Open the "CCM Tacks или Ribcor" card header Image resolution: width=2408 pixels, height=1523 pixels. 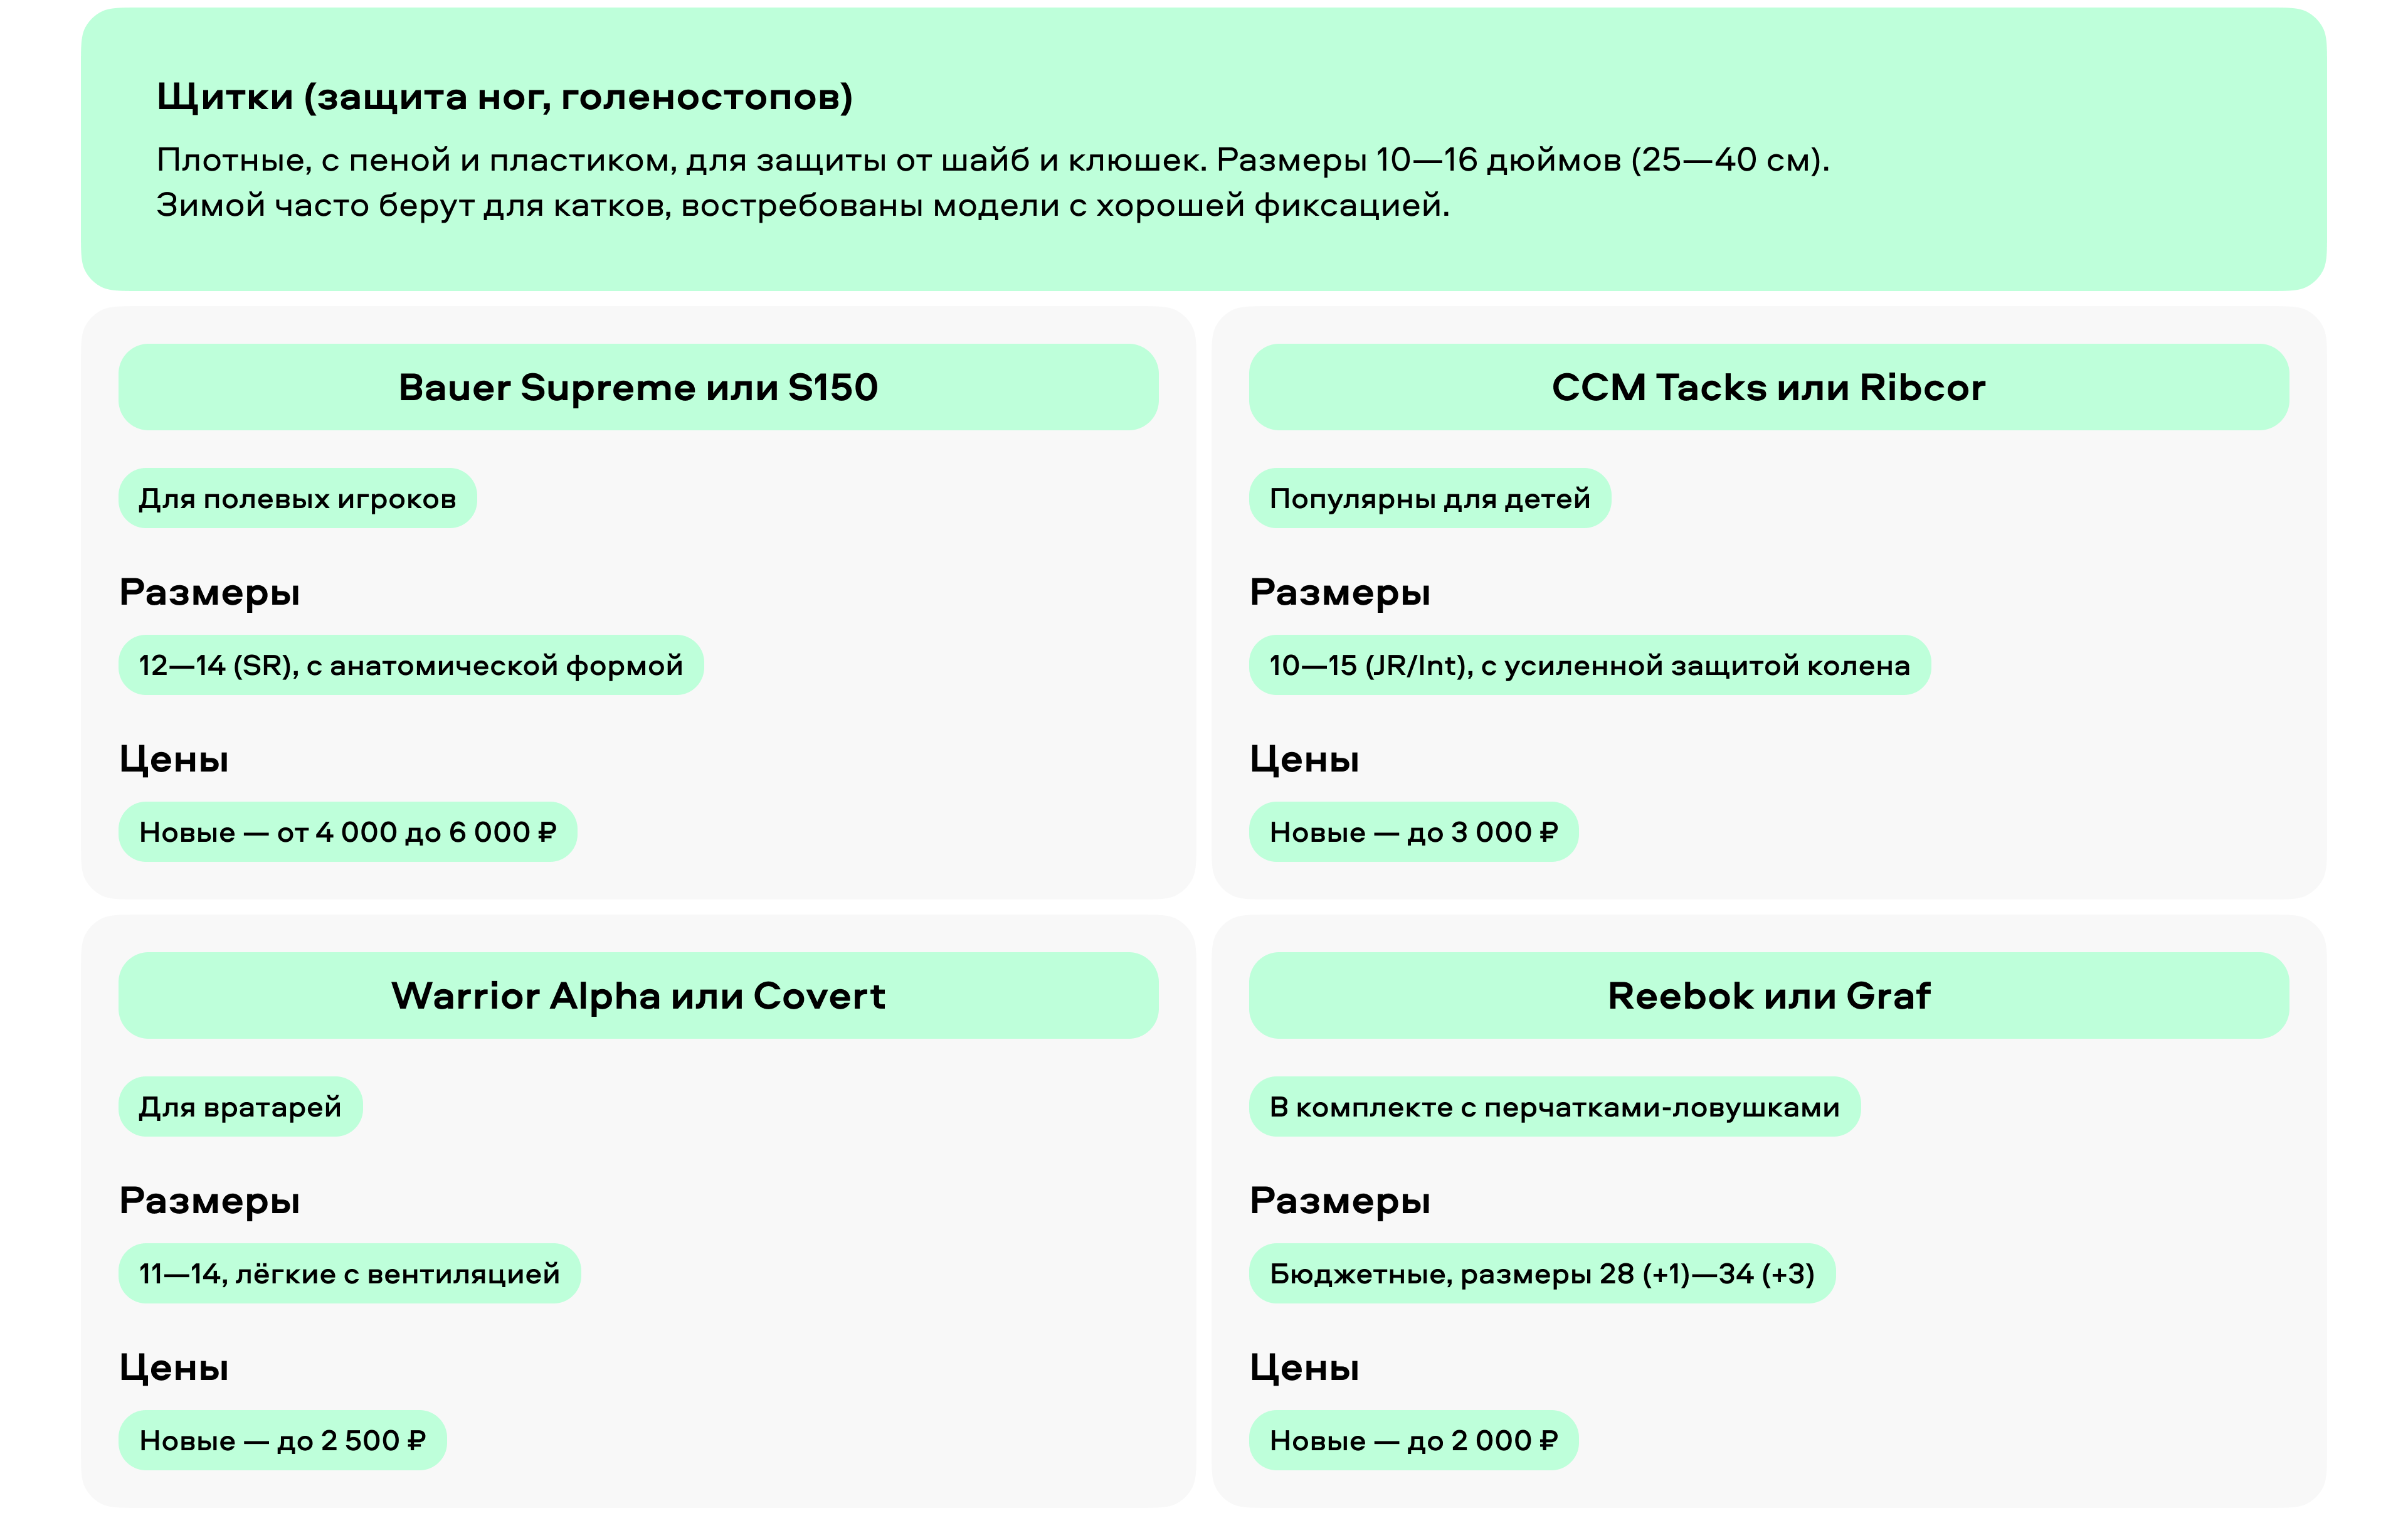pos(1768,388)
